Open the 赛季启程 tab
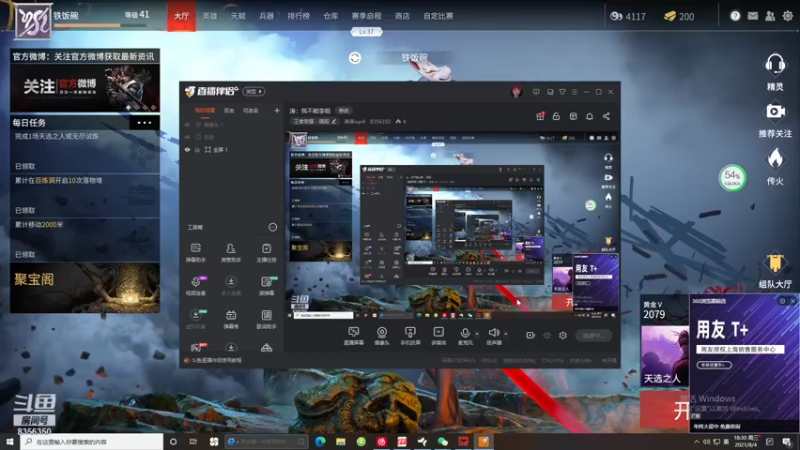The height and width of the screenshot is (450, 800). (366, 16)
